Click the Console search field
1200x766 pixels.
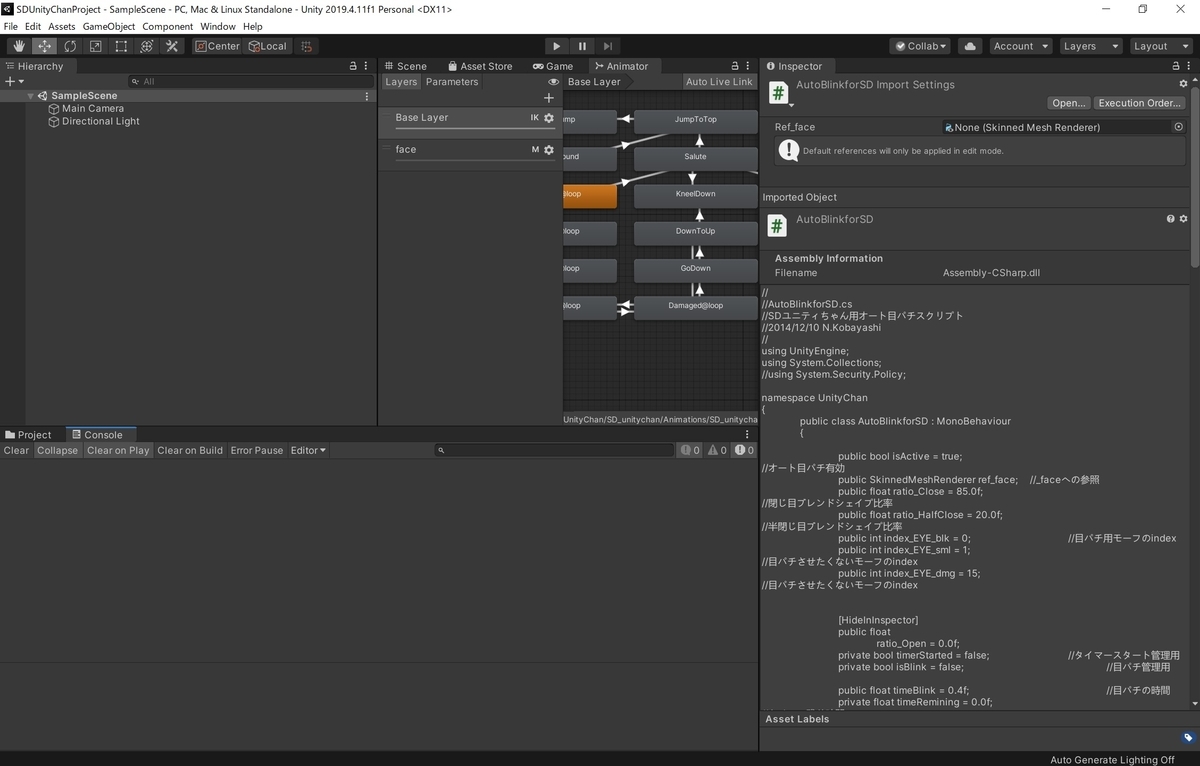[554, 450]
